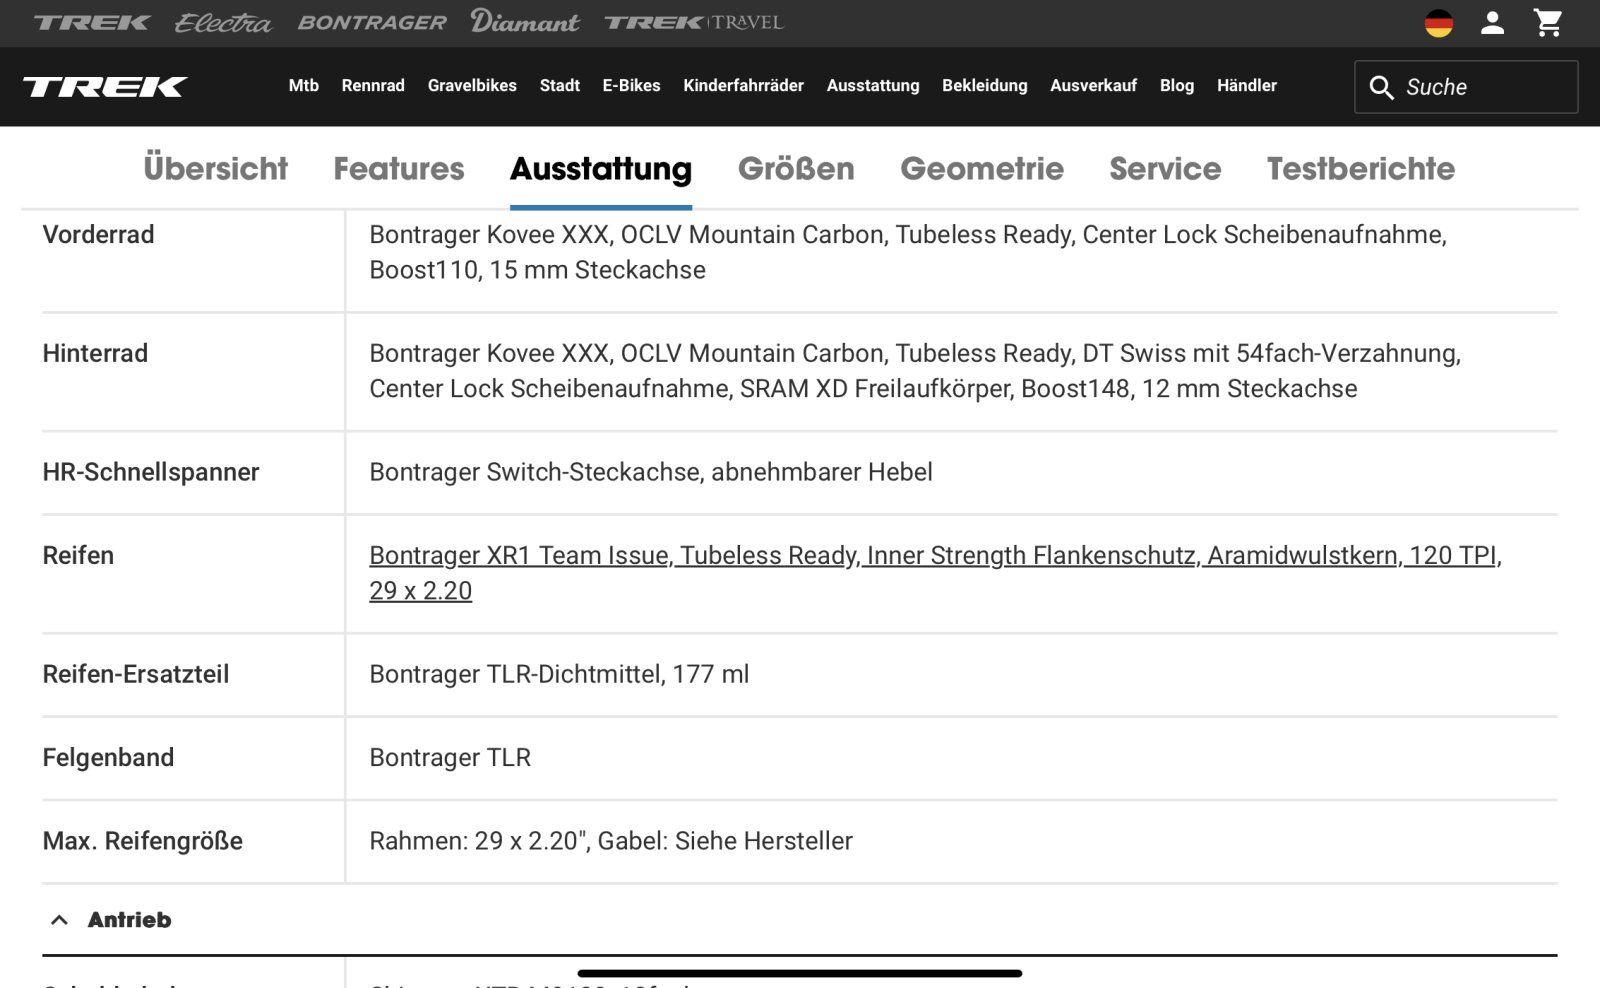Open the Testberichte tab
The height and width of the screenshot is (988, 1600).
pyautogui.click(x=1360, y=169)
